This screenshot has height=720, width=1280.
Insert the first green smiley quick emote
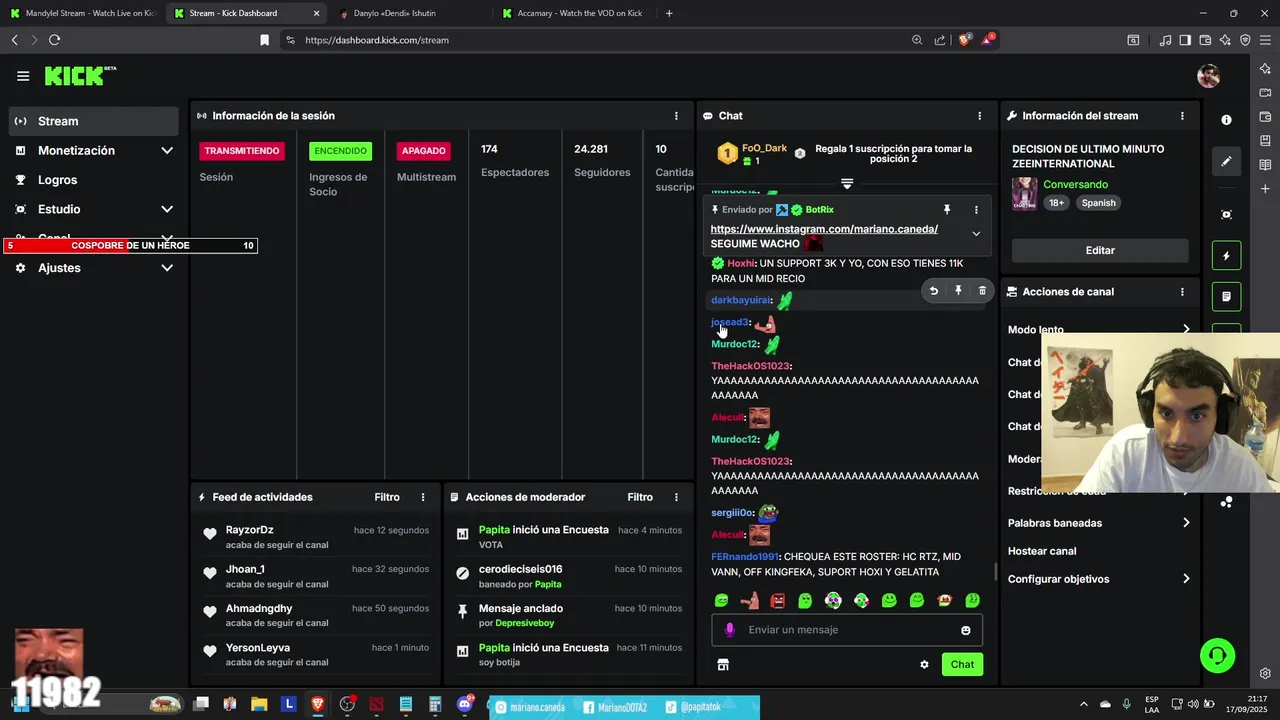click(721, 601)
